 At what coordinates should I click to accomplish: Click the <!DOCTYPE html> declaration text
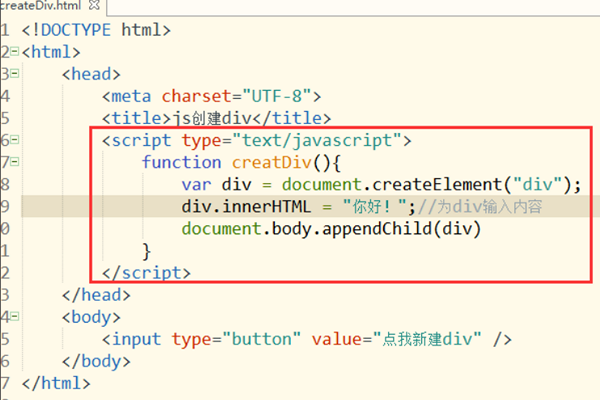(x=96, y=30)
